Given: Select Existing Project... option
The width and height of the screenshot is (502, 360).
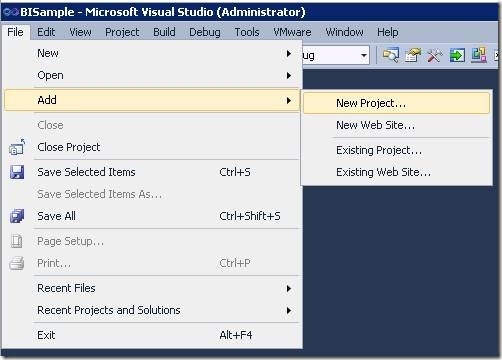Looking at the screenshot, I should 396,150.
